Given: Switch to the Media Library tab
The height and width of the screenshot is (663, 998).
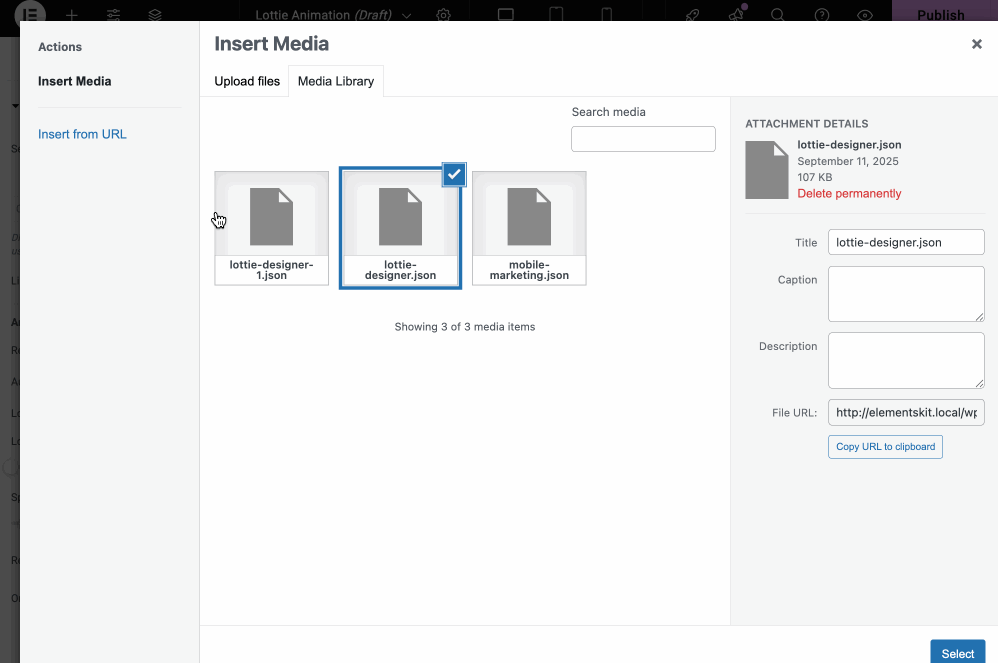Looking at the screenshot, I should [x=335, y=81].
